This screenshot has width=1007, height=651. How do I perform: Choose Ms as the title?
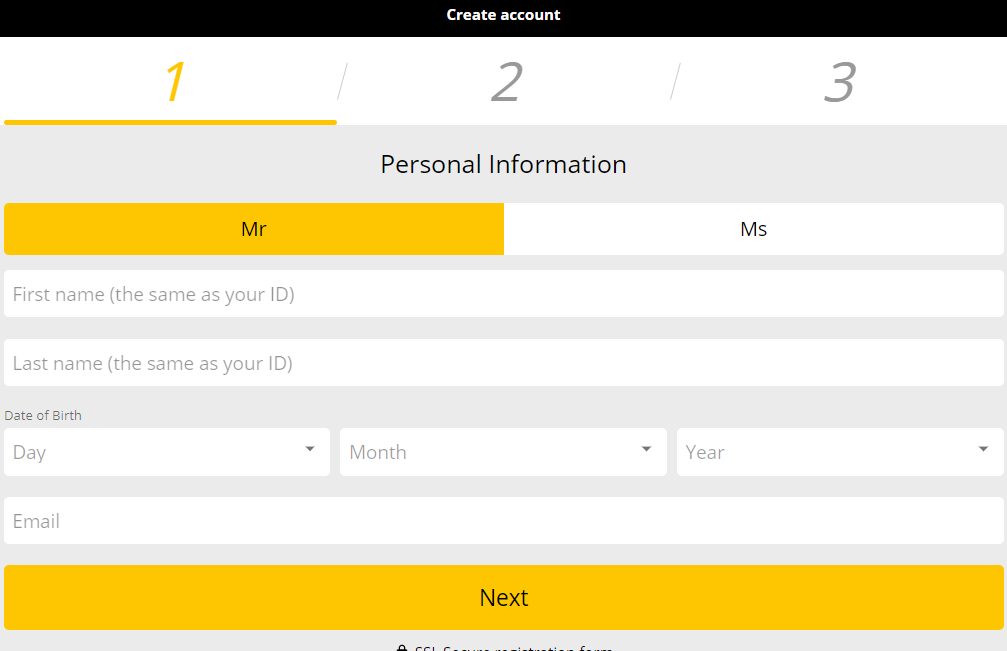click(754, 229)
